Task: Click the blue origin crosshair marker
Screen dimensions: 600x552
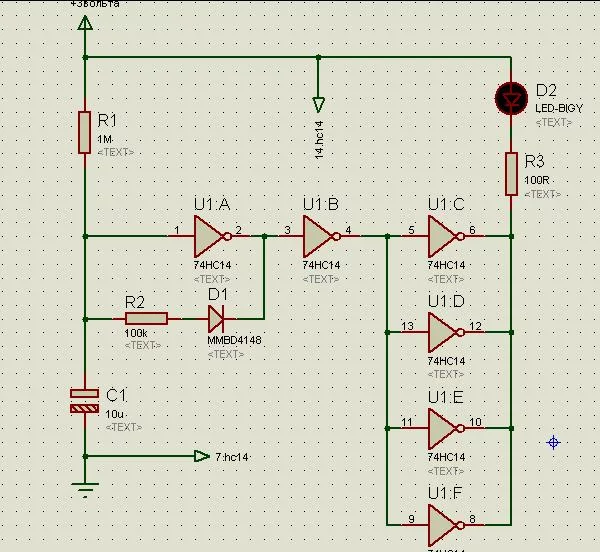Action: tap(553, 443)
